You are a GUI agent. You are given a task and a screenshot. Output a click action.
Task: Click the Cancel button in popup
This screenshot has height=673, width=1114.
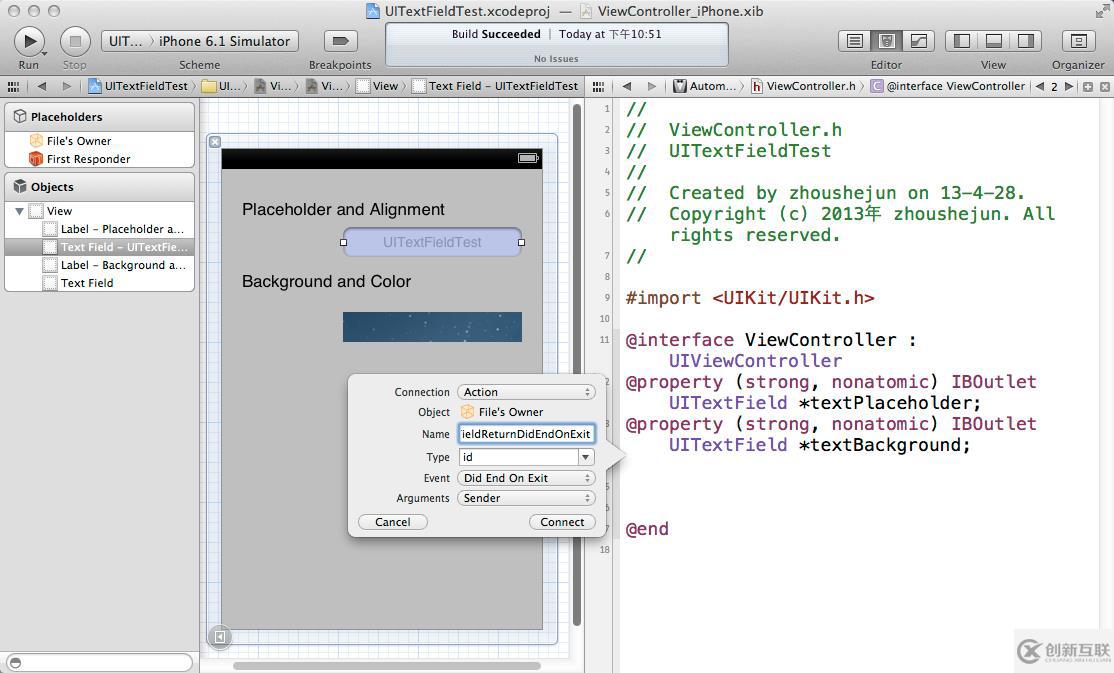tap(392, 522)
